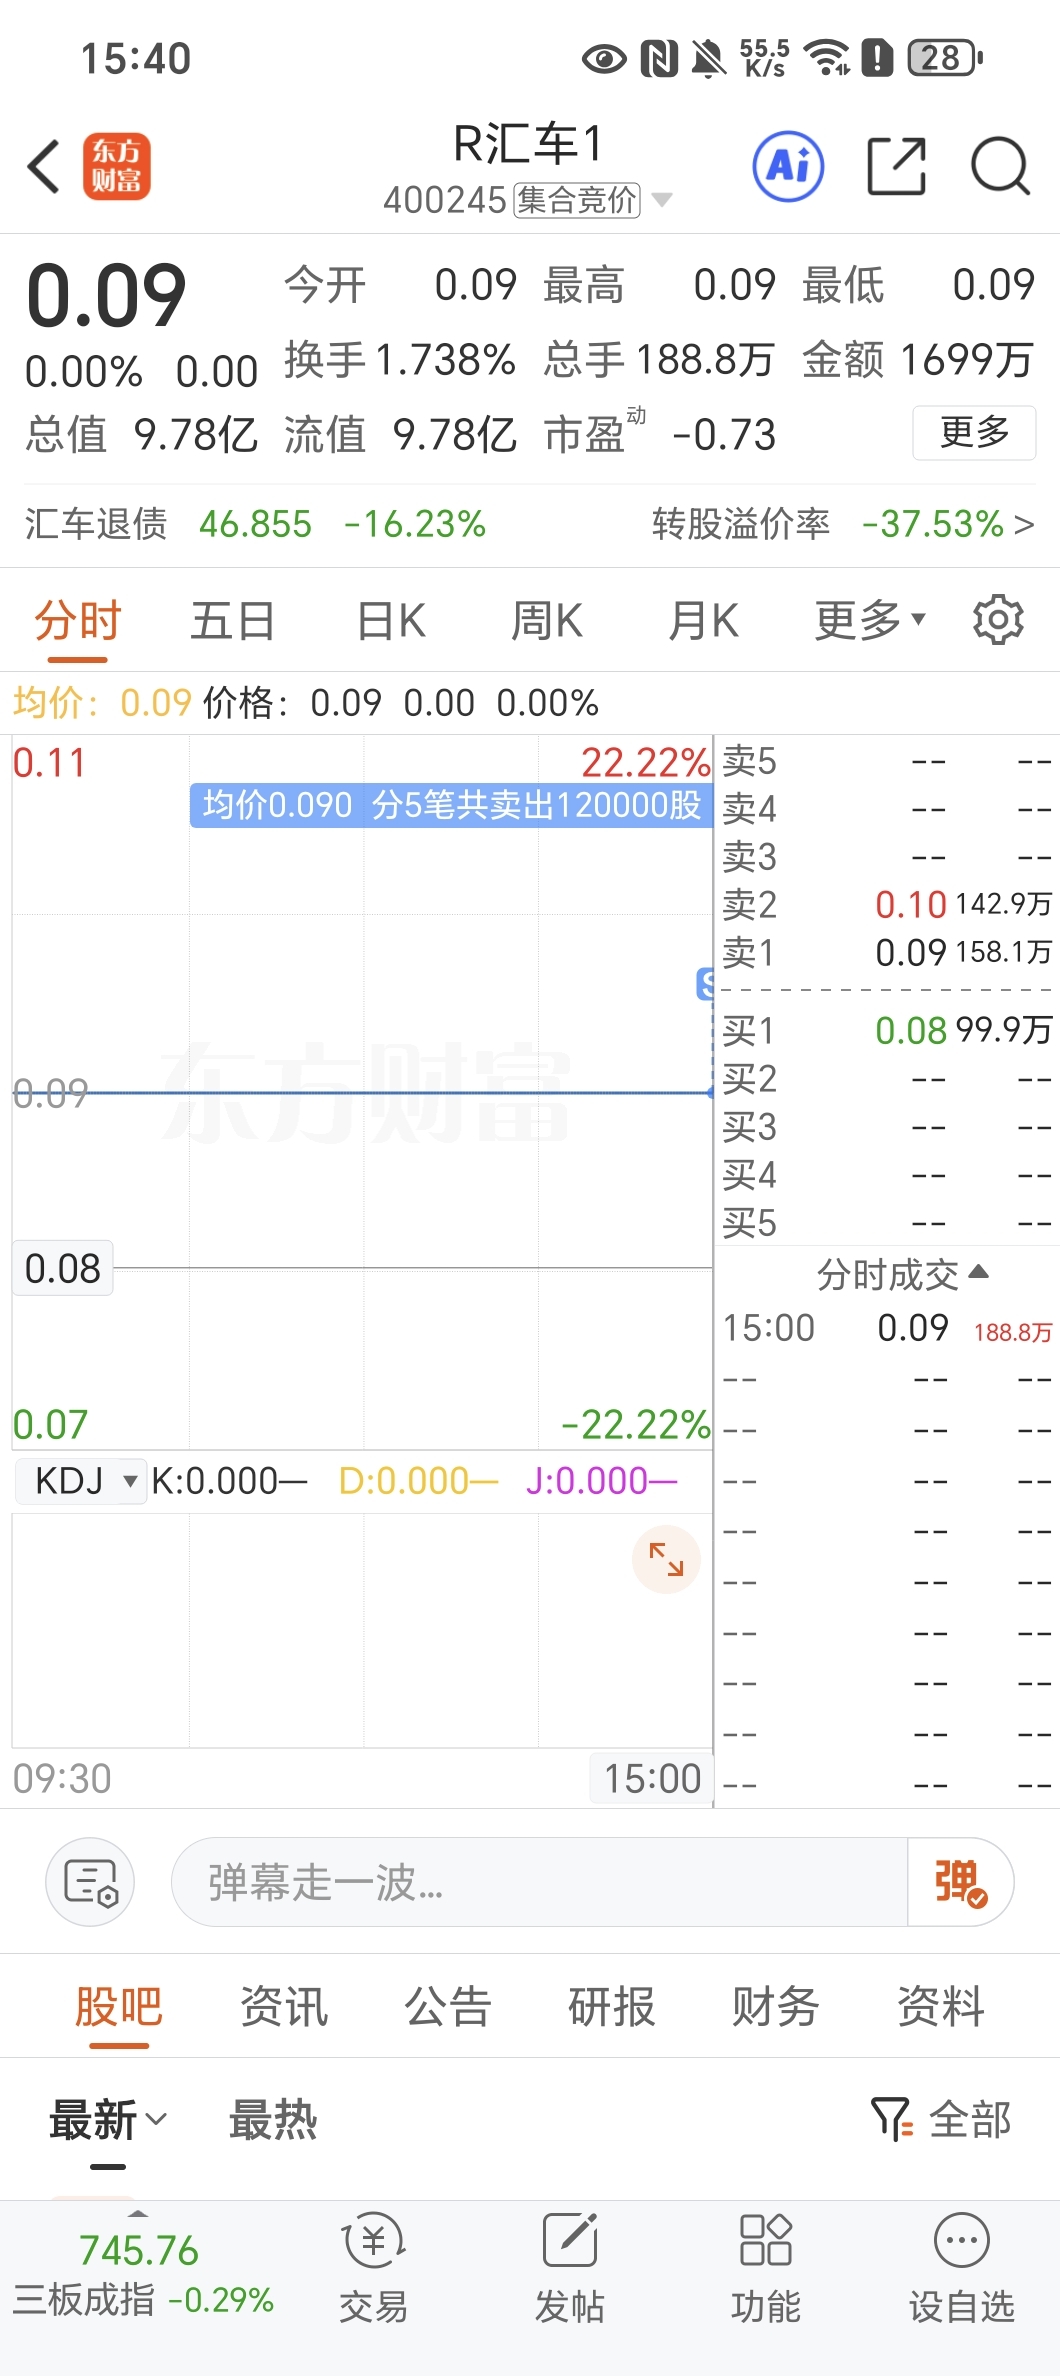Switch to the 分时 tab

pos(77,620)
